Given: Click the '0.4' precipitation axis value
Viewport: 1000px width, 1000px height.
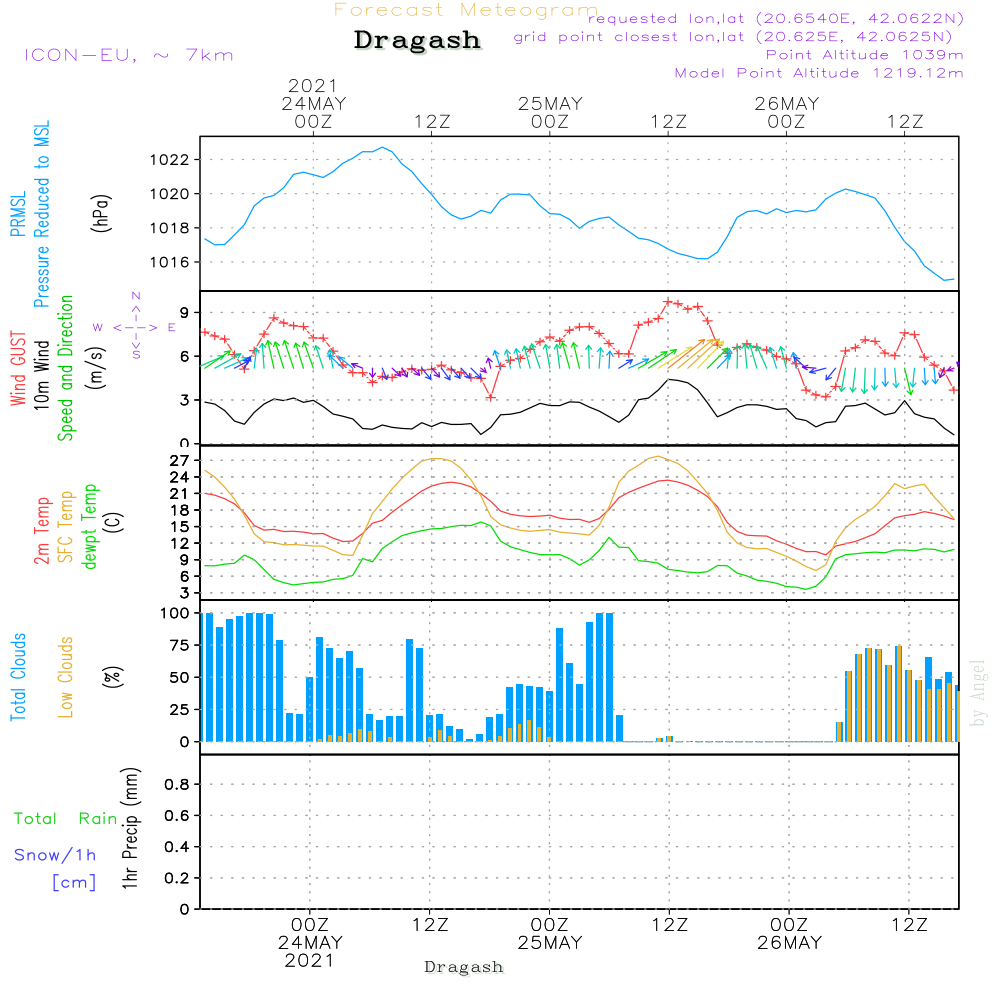Looking at the screenshot, I should tap(177, 847).
